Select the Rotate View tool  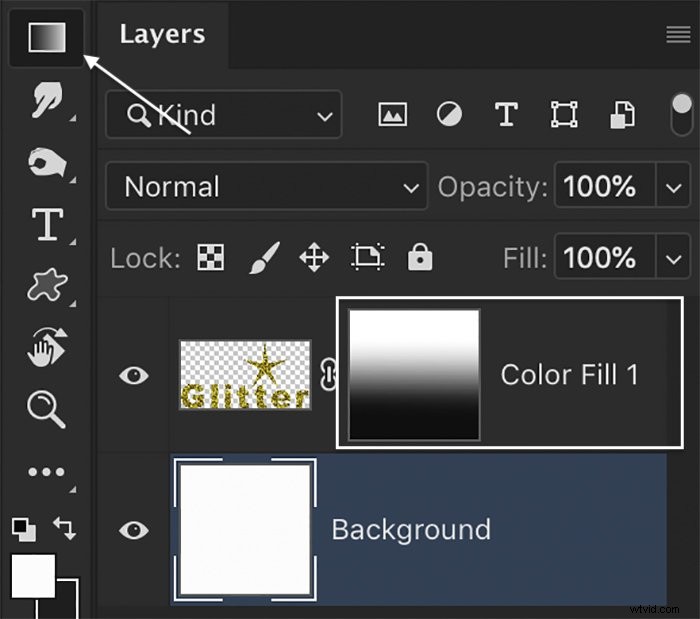coord(47,347)
